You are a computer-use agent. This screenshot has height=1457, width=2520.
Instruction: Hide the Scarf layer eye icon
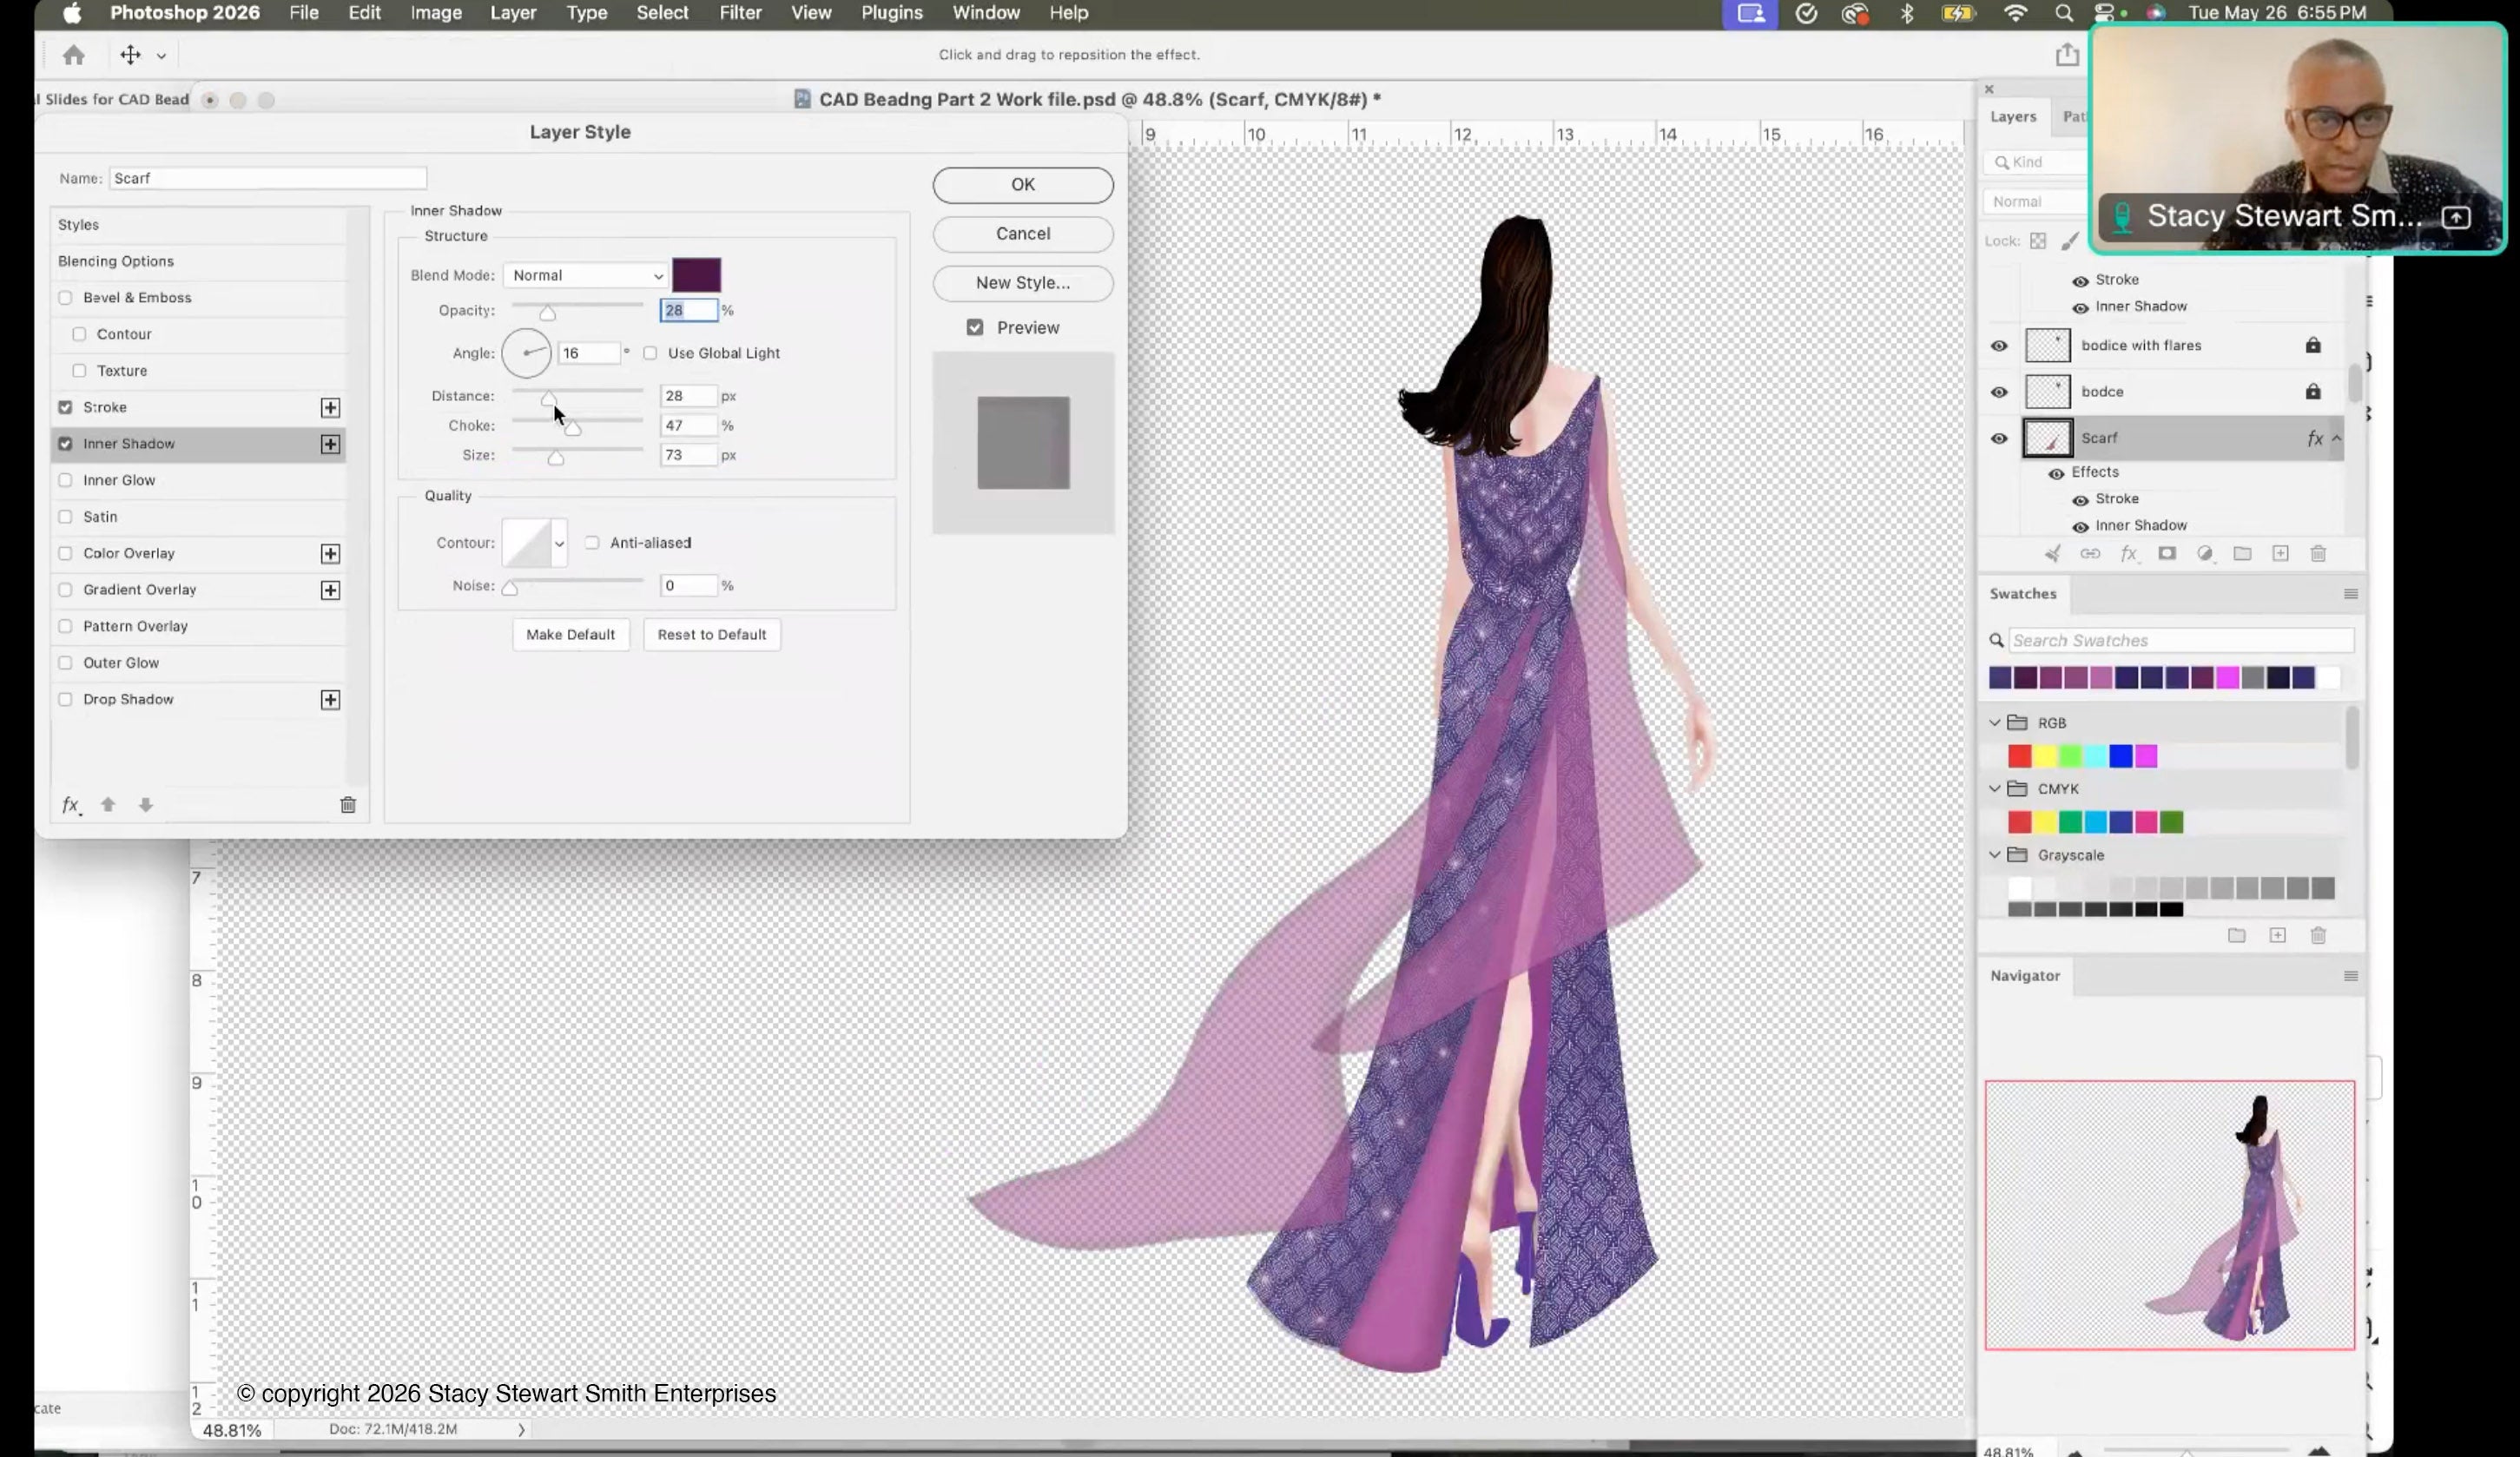point(1999,439)
